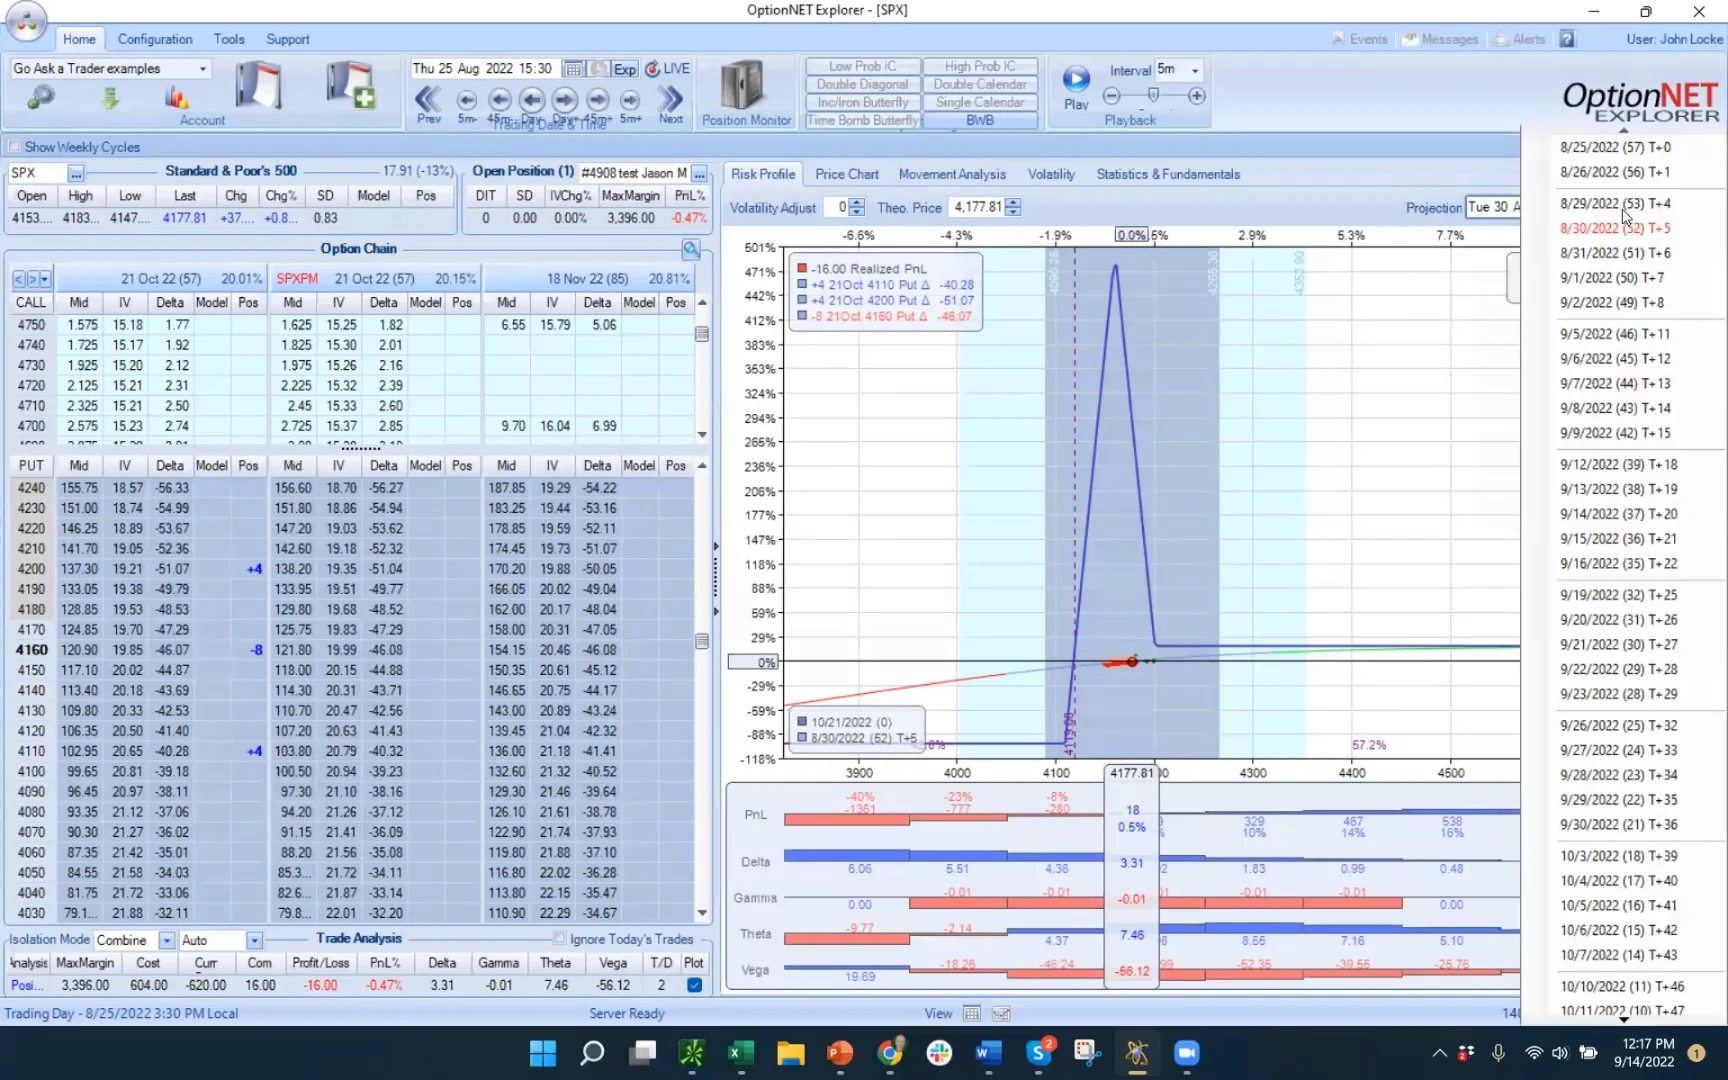The height and width of the screenshot is (1080, 1728).
Task: Open the option chain expiration selector arrow
Action: point(45,279)
